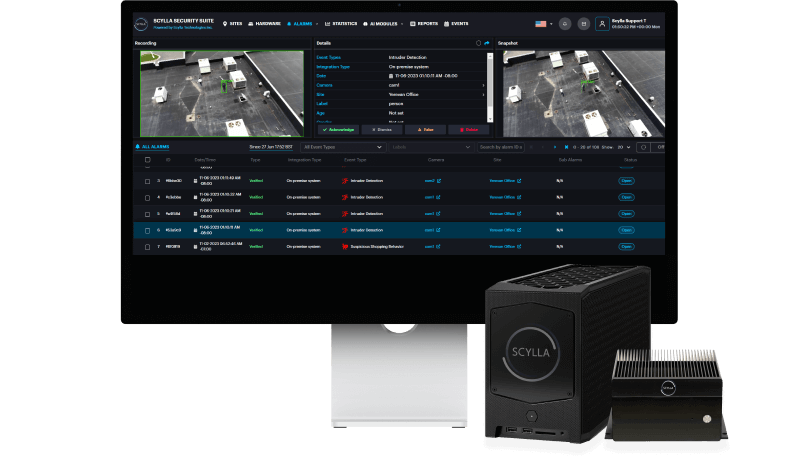This screenshot has height=456, width=812.
Task: Click the search by alarm ID field
Action: click(x=500, y=147)
